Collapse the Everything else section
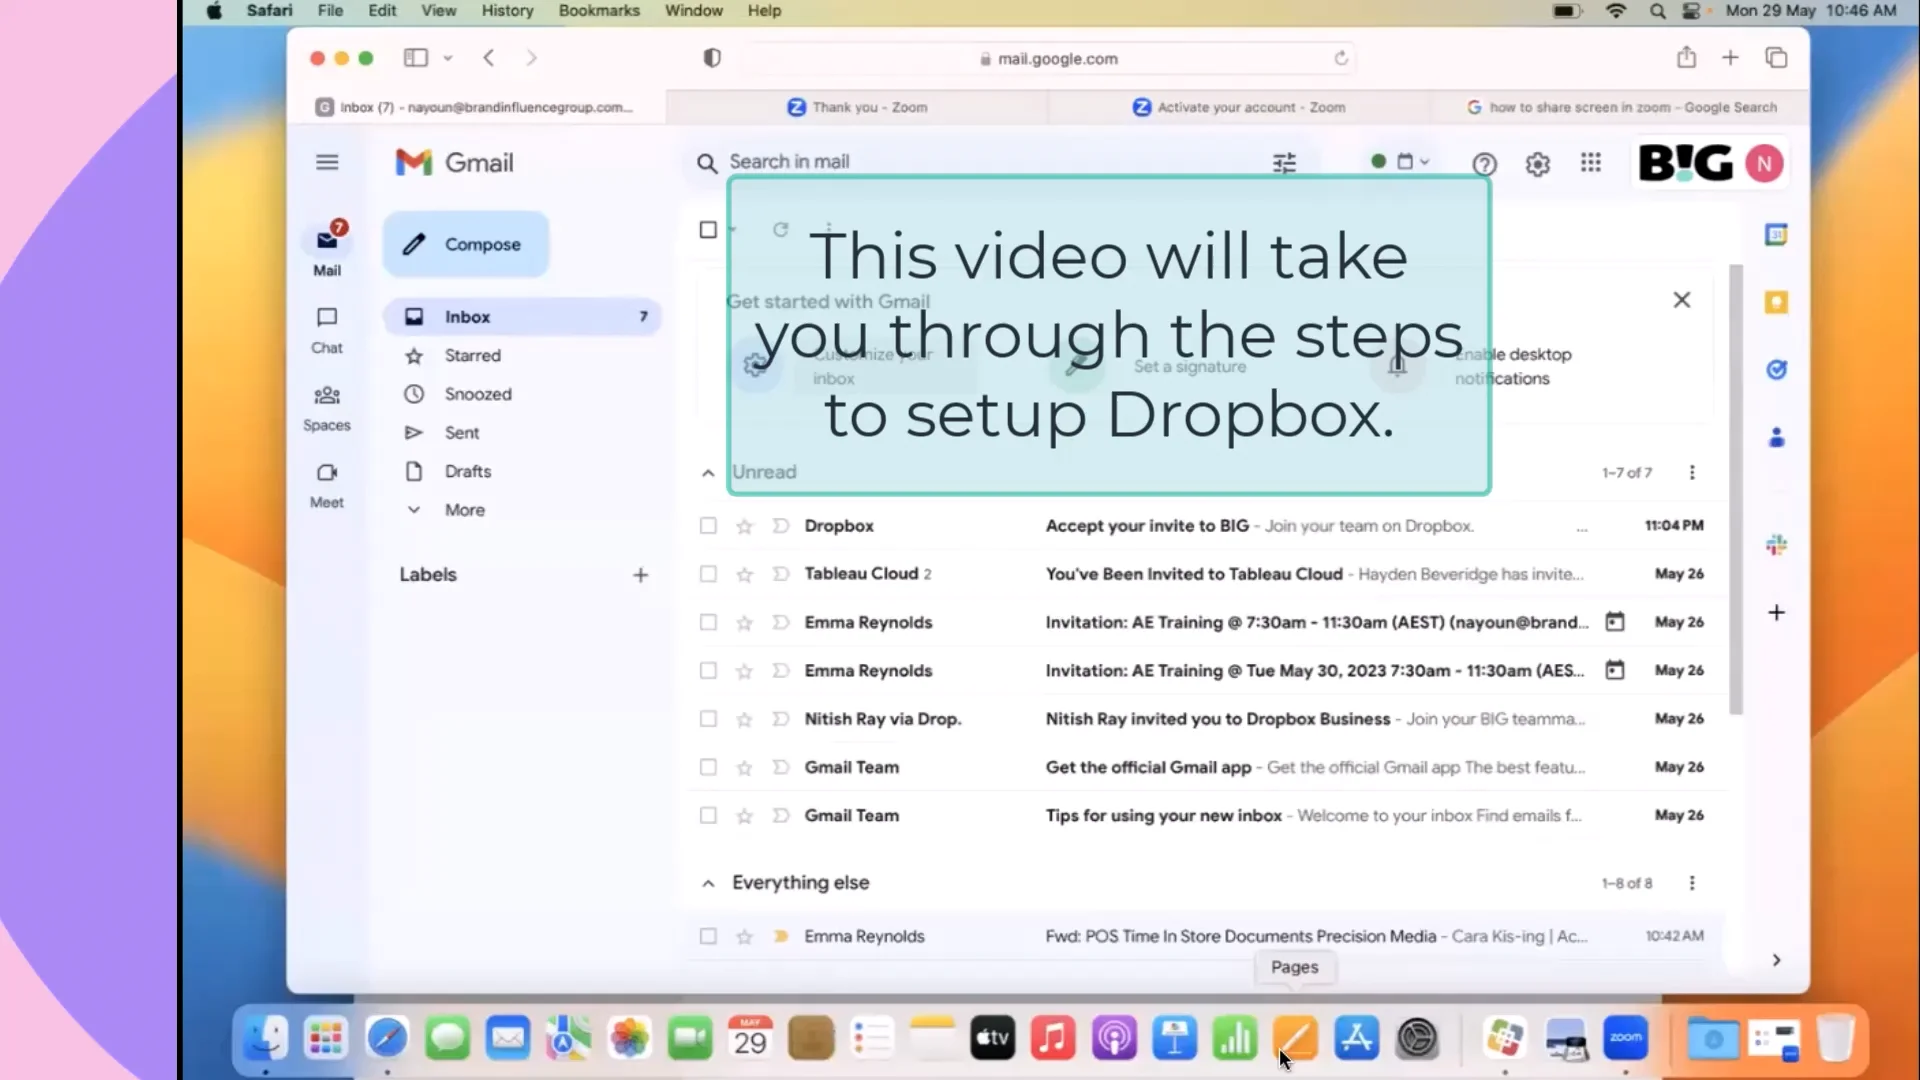The height and width of the screenshot is (1080, 1920). click(x=707, y=883)
